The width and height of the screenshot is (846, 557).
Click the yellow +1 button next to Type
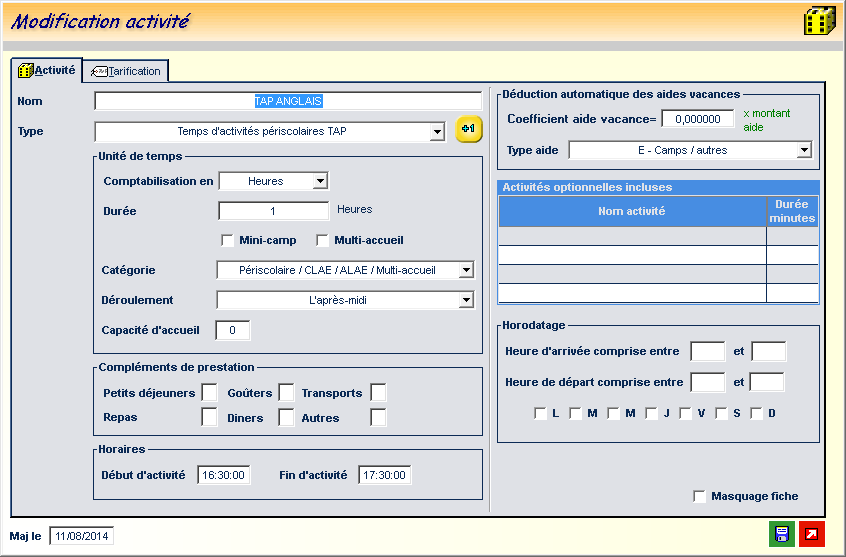click(x=469, y=130)
